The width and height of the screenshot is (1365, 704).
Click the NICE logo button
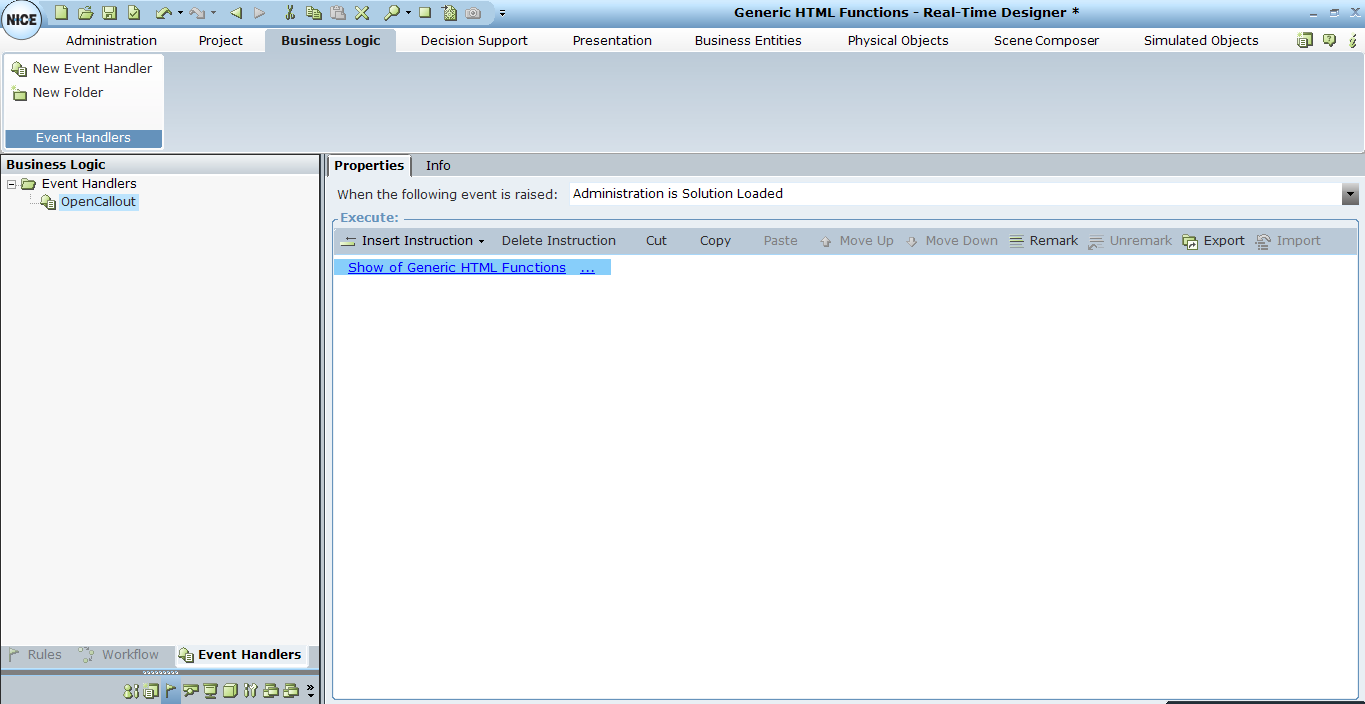21,19
